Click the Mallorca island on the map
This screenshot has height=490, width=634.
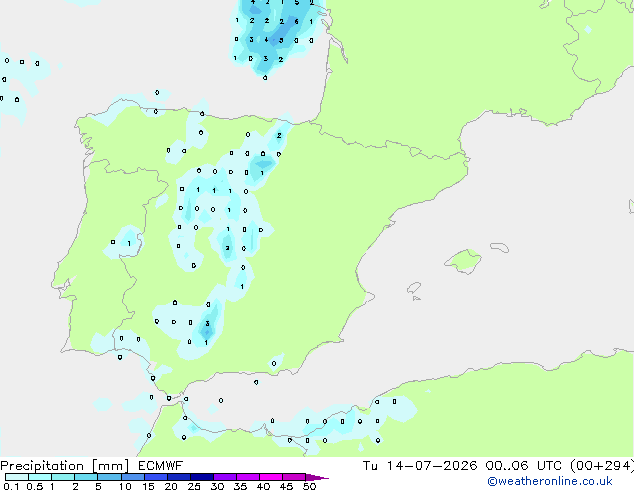[x=464, y=261]
